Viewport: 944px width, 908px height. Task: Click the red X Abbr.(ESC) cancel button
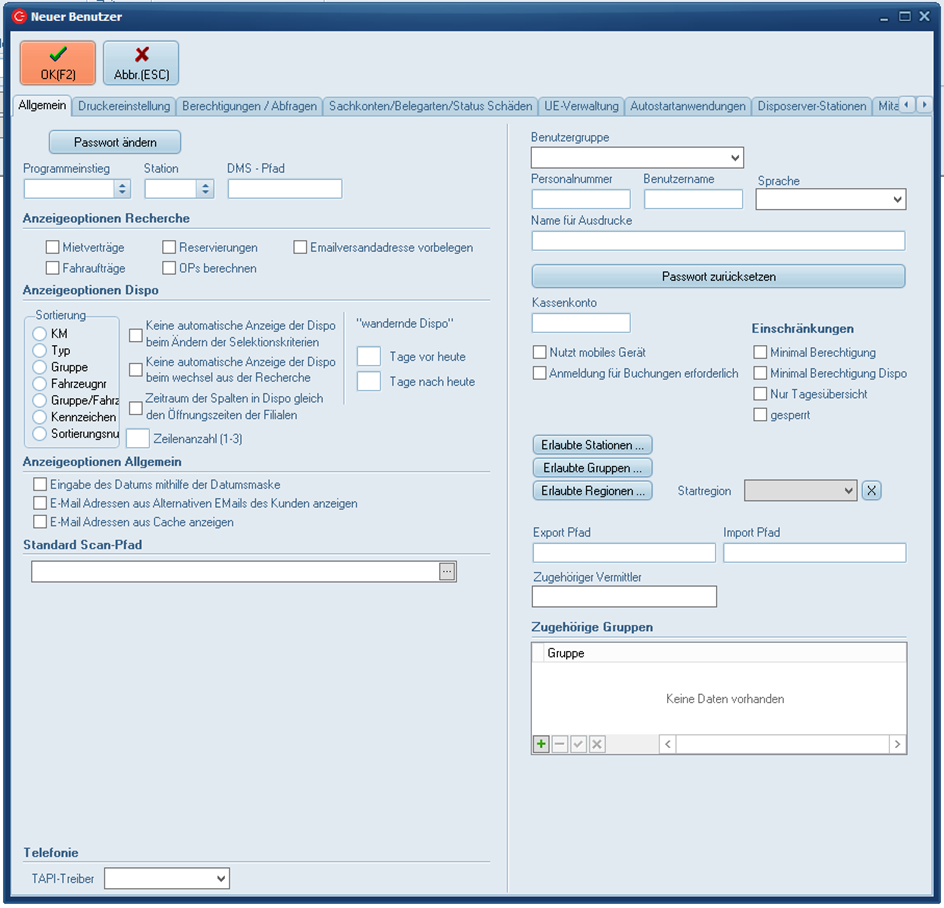point(141,63)
